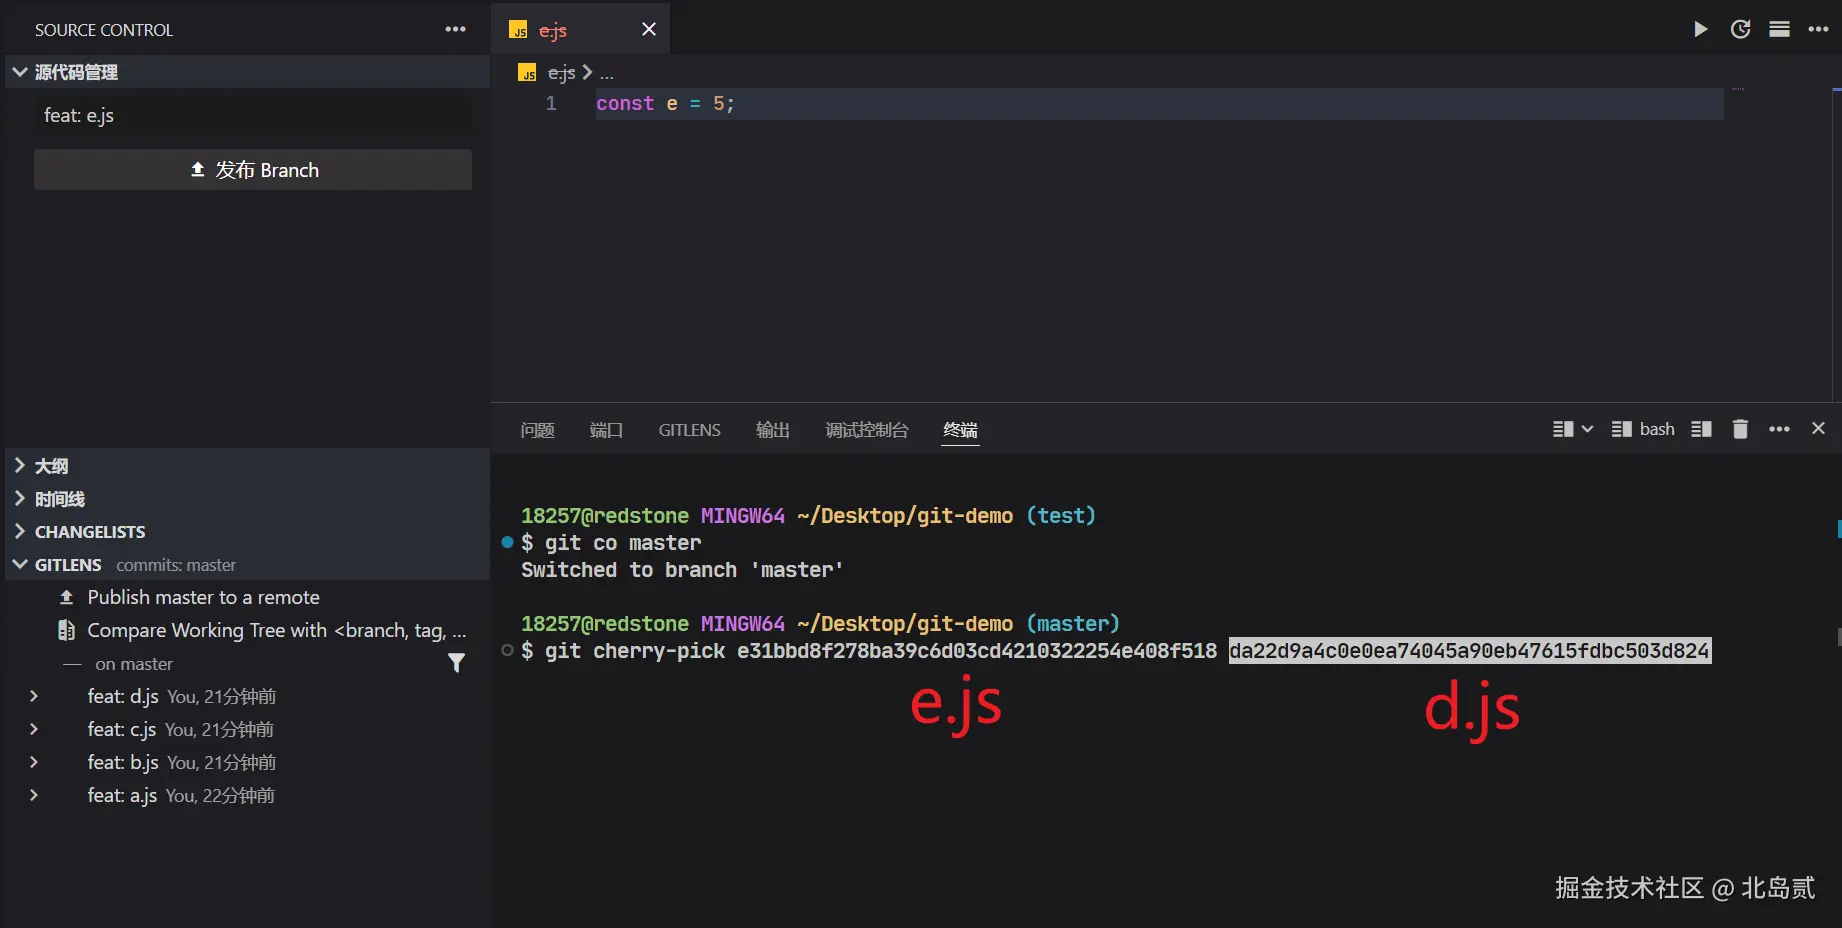Expand the feat: c.js commit

[x=34, y=729]
